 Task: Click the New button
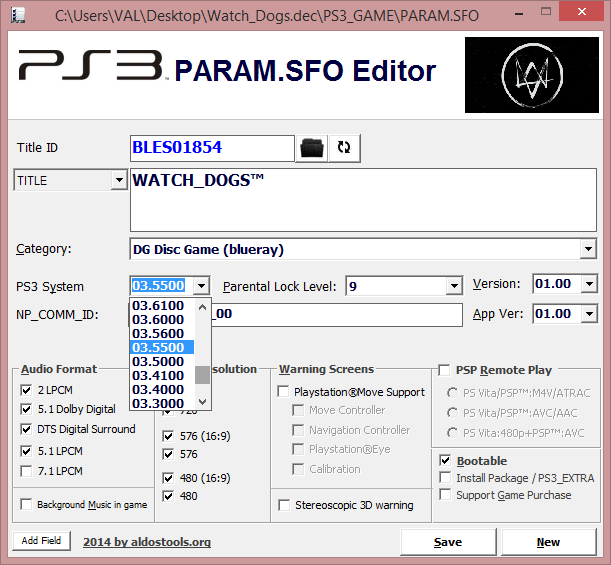[x=548, y=542]
